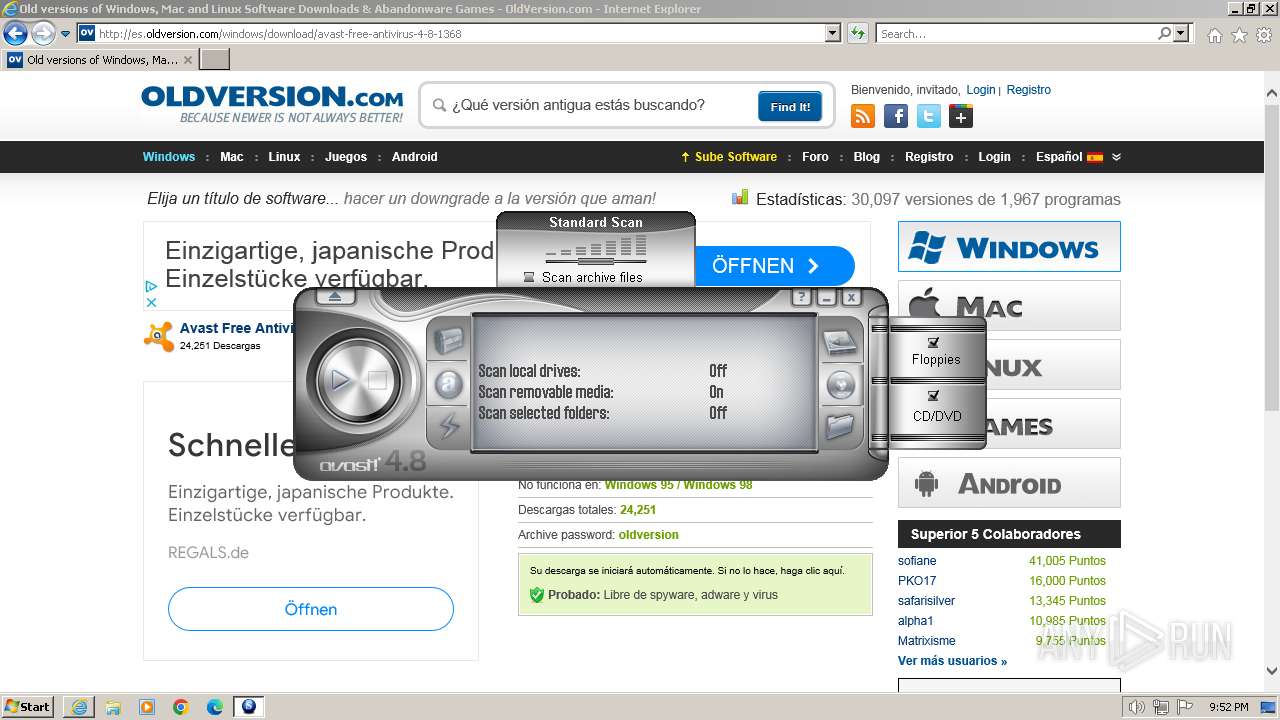This screenshot has height=720, width=1280.
Task: Click the browser search box
Action: 1016,33
